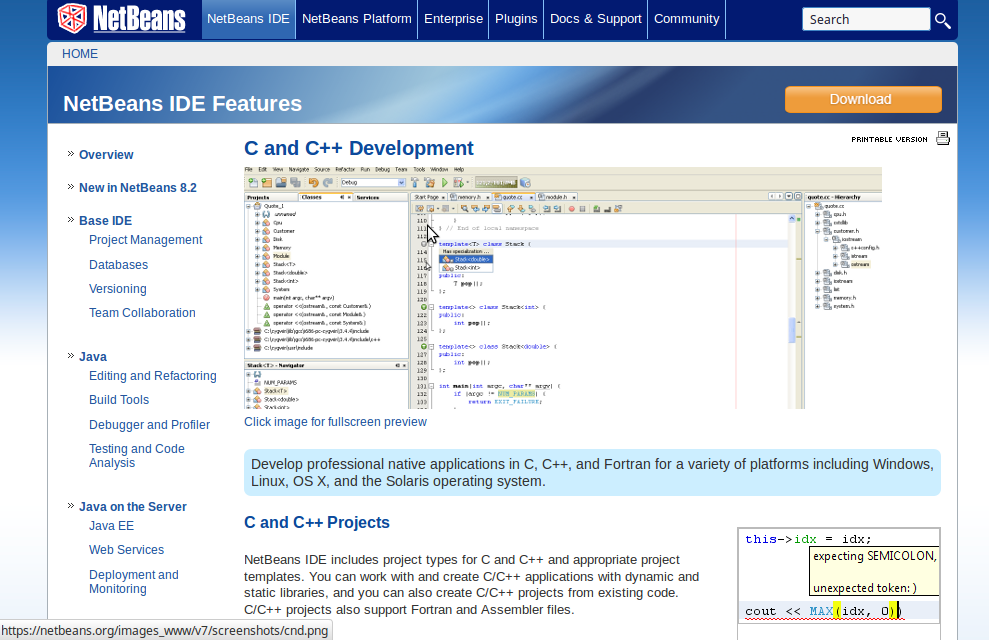This screenshot has height=640, width=990.
Task: Open the Java EE sidebar link
Action: pos(112,526)
